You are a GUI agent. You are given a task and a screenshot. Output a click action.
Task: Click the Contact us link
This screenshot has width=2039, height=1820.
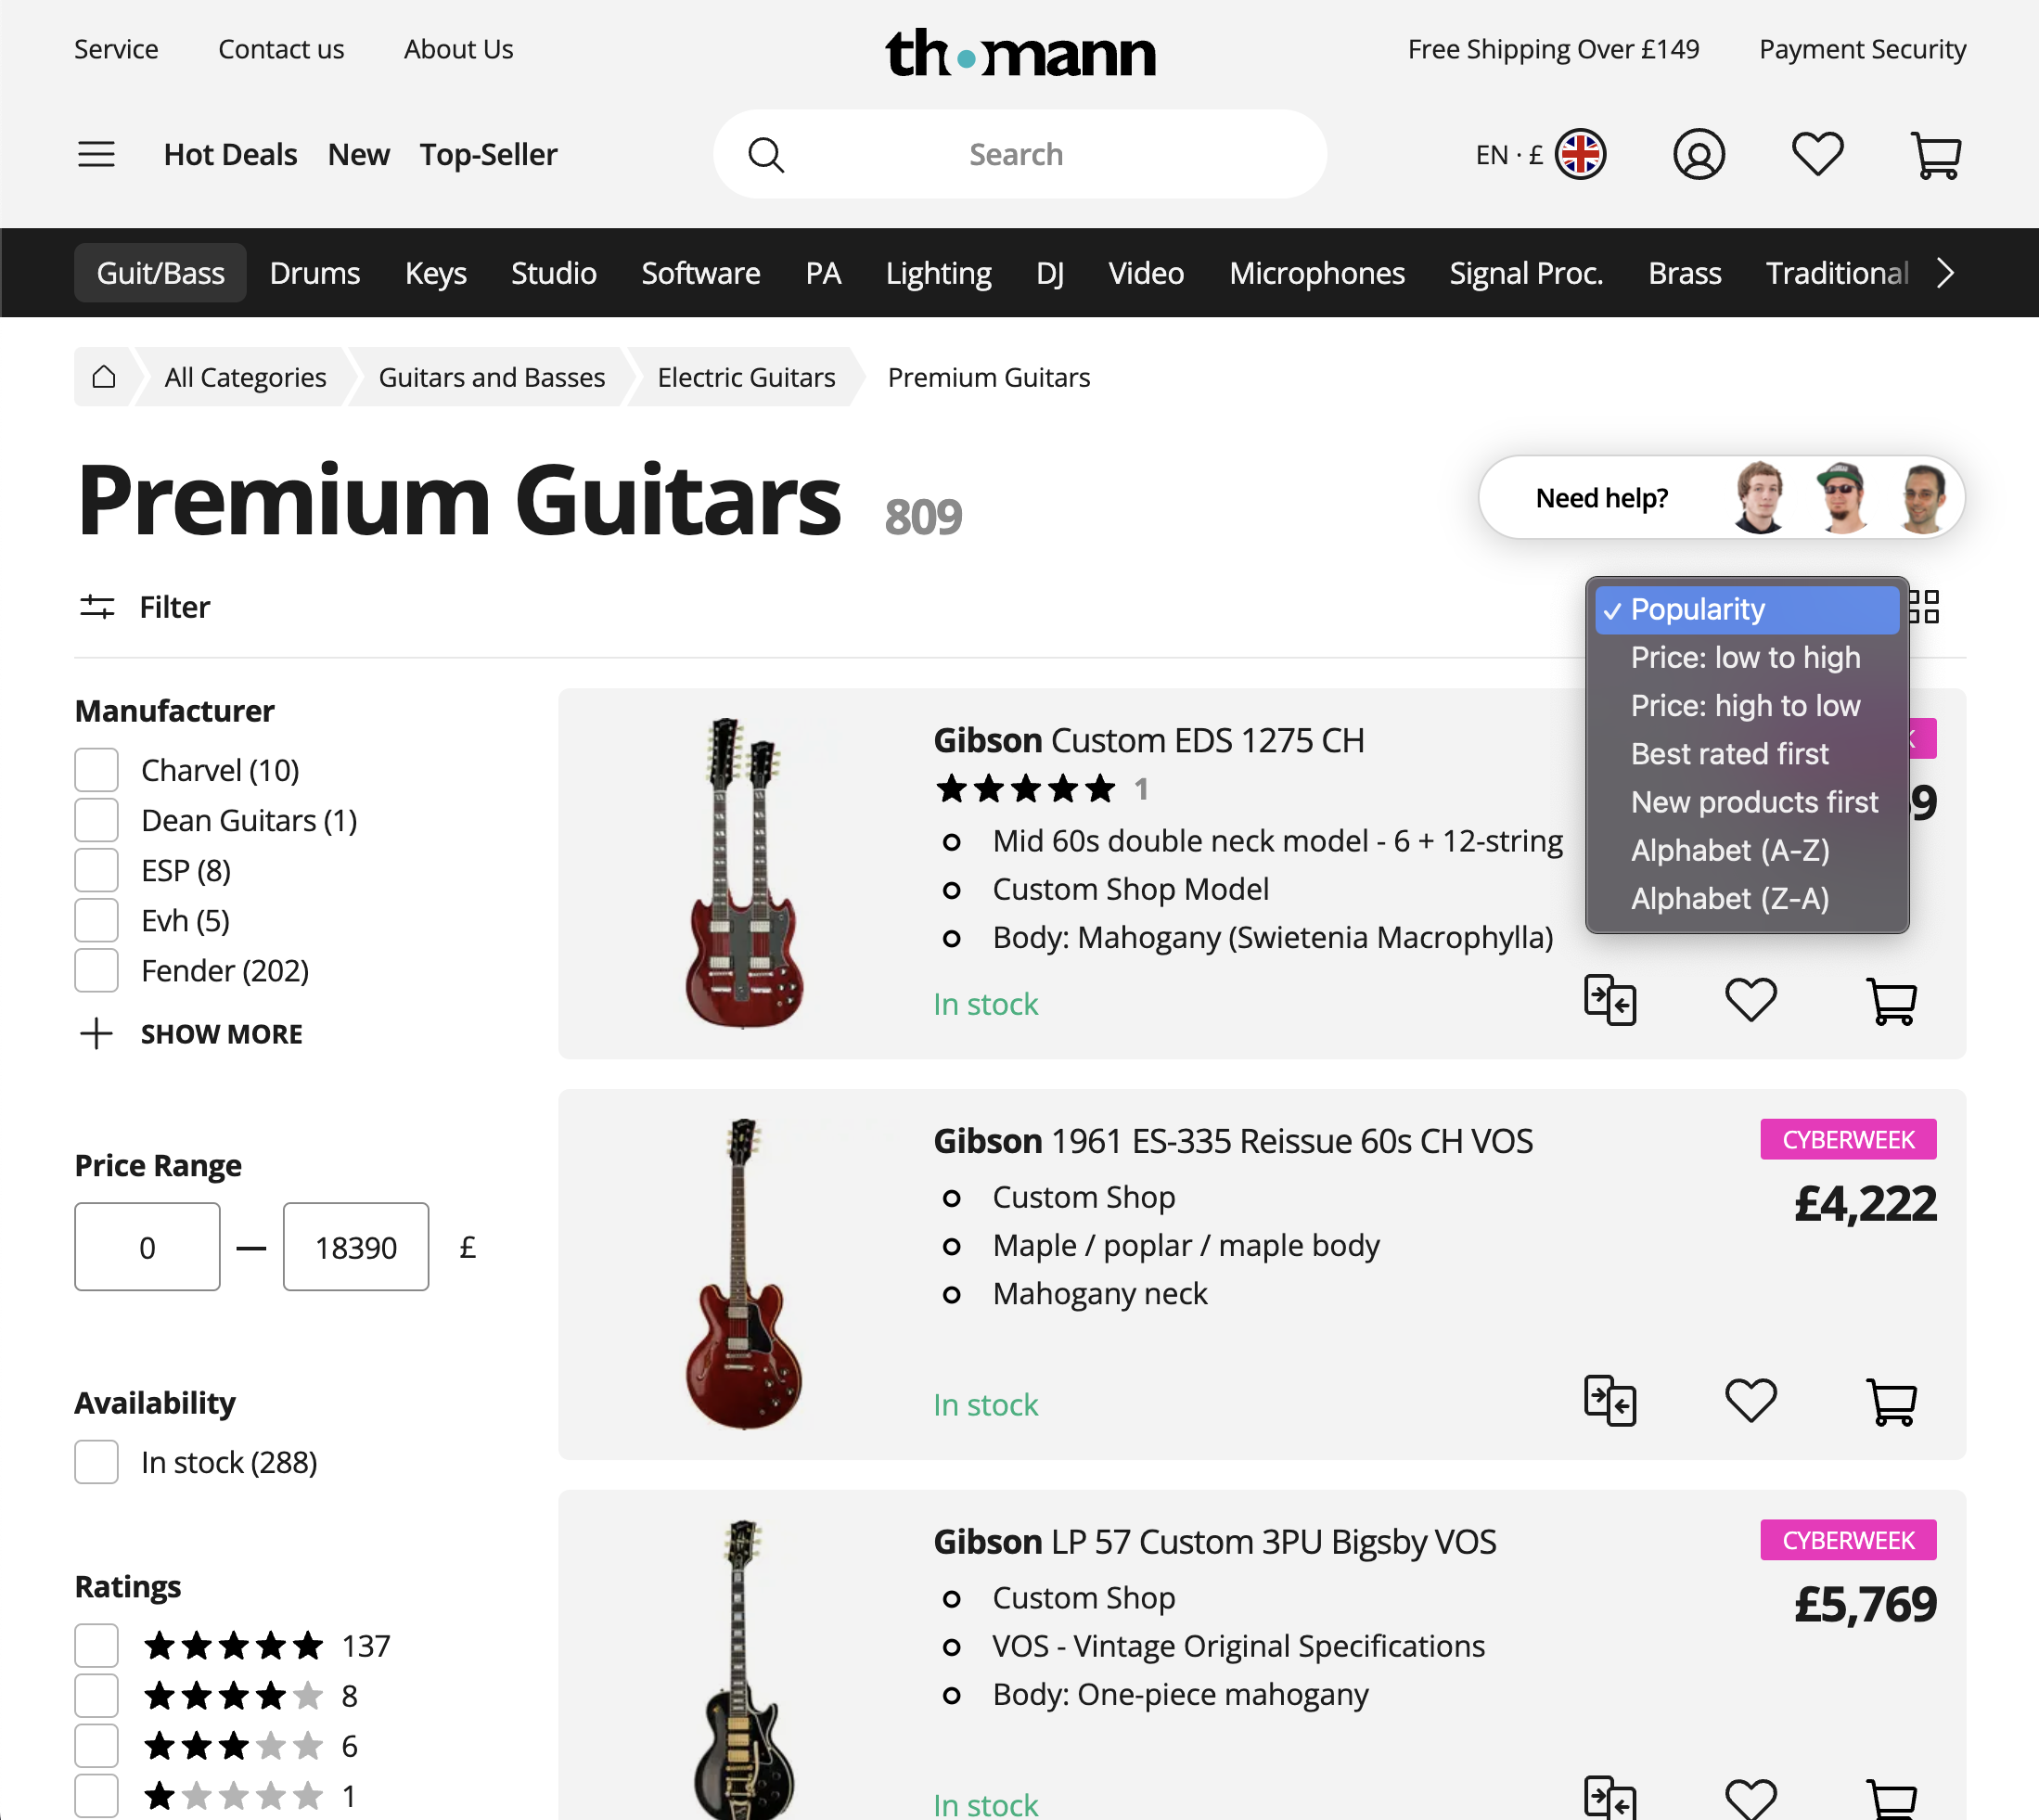(281, 48)
